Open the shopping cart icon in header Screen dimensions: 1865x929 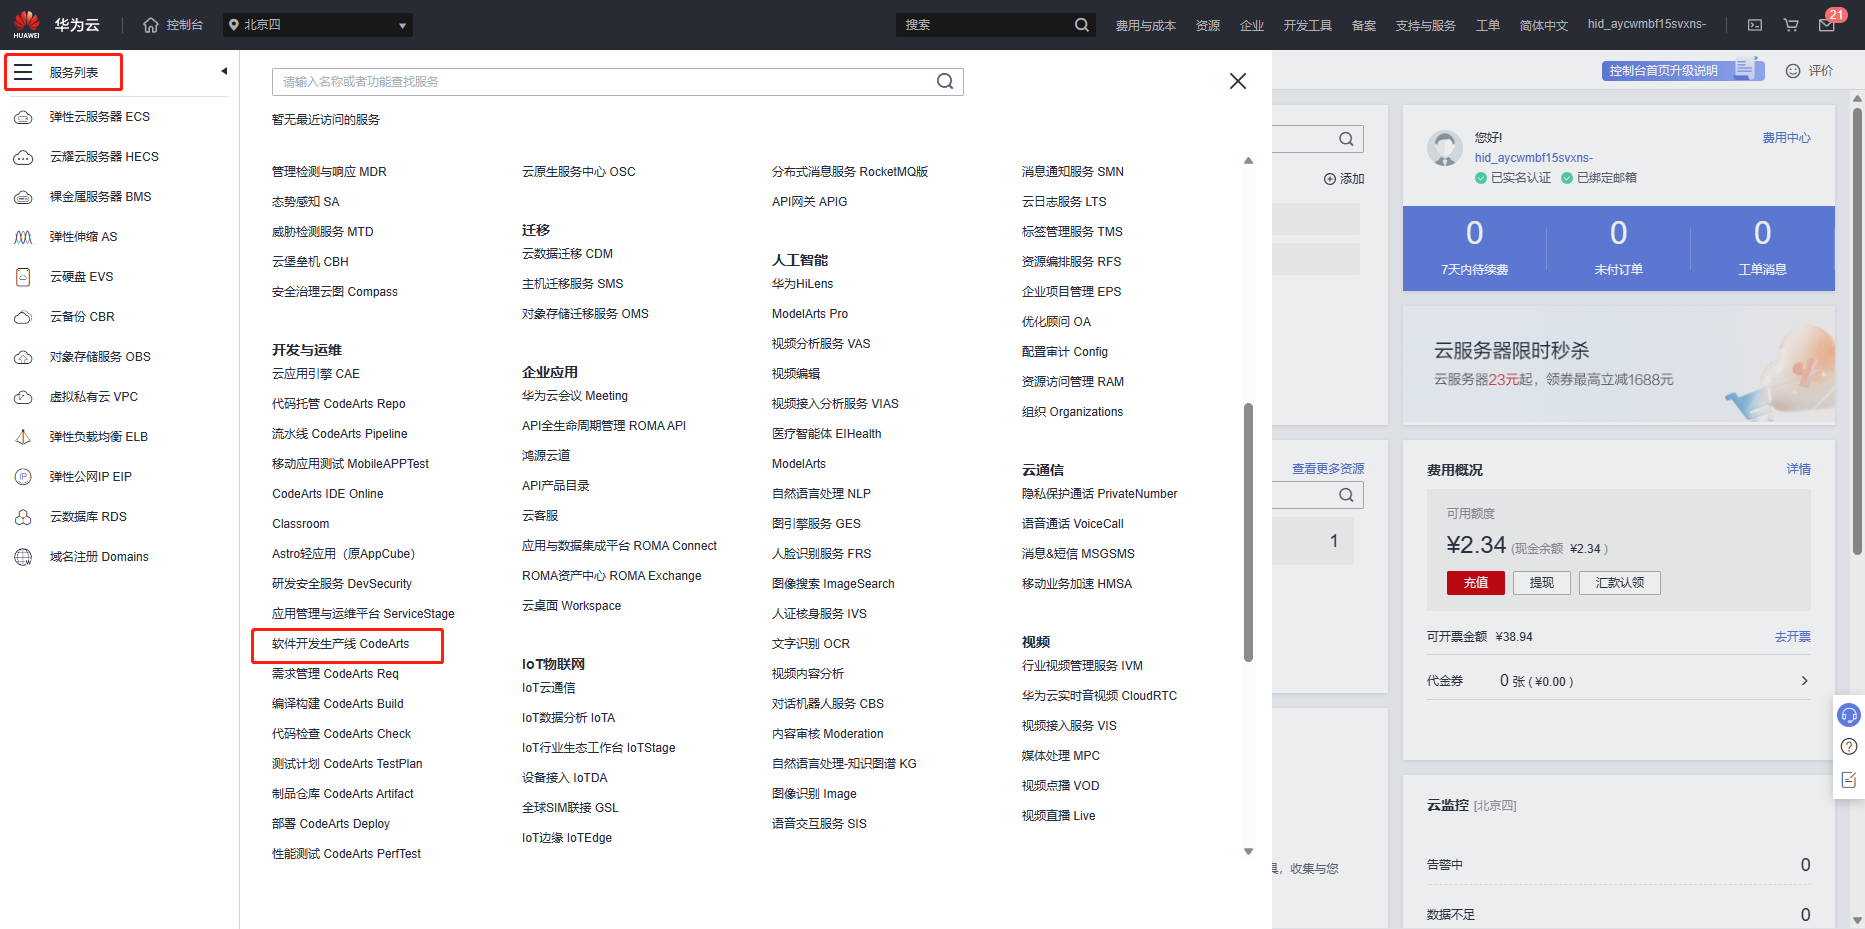[x=1791, y=25]
